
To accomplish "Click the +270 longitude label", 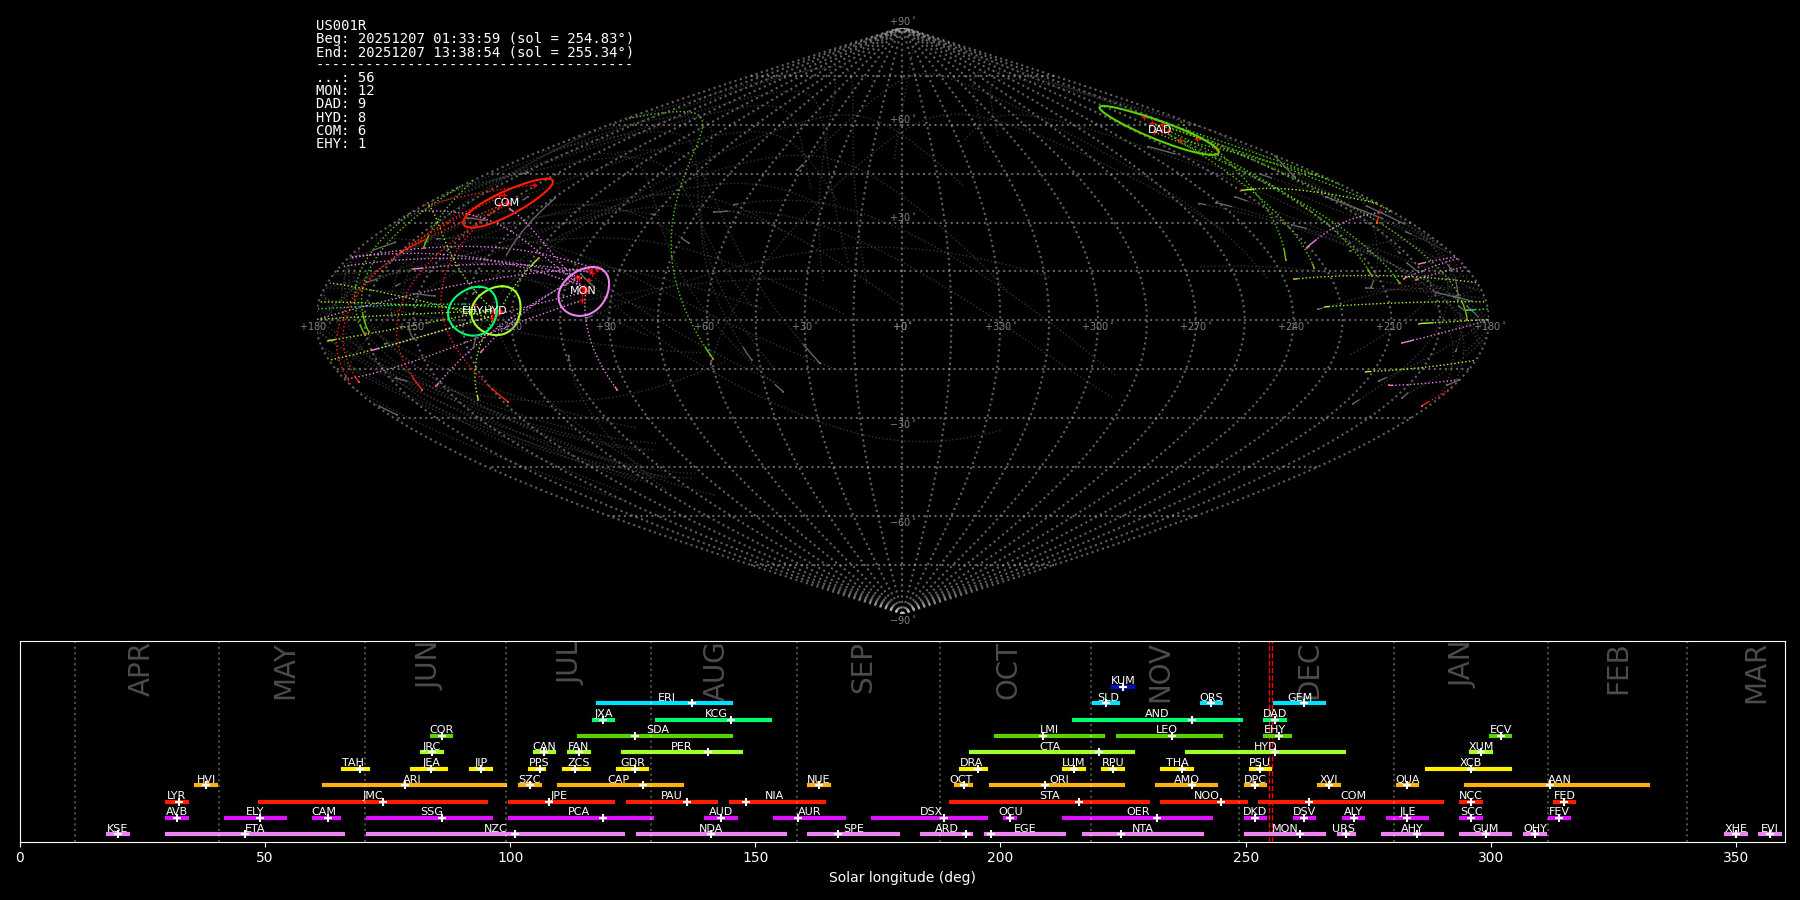I will (1193, 327).
